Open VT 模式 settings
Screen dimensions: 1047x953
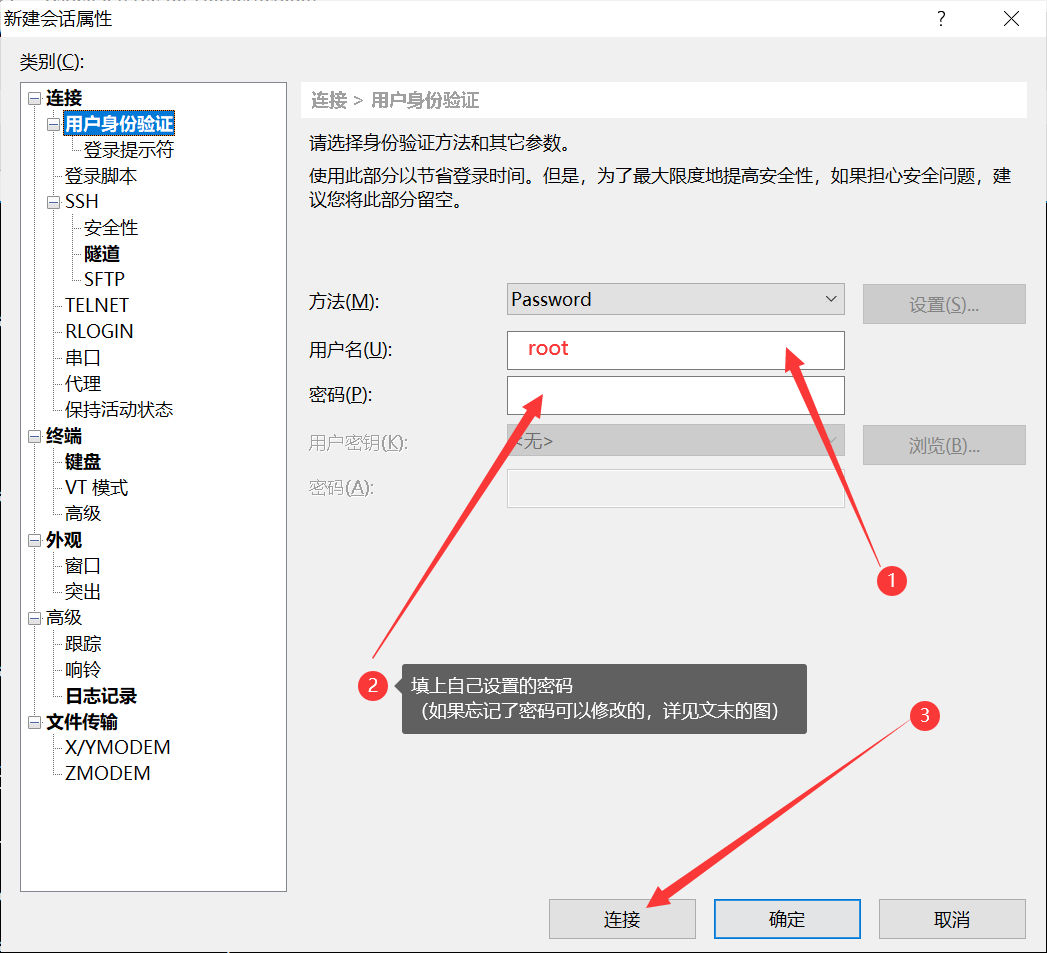point(96,488)
